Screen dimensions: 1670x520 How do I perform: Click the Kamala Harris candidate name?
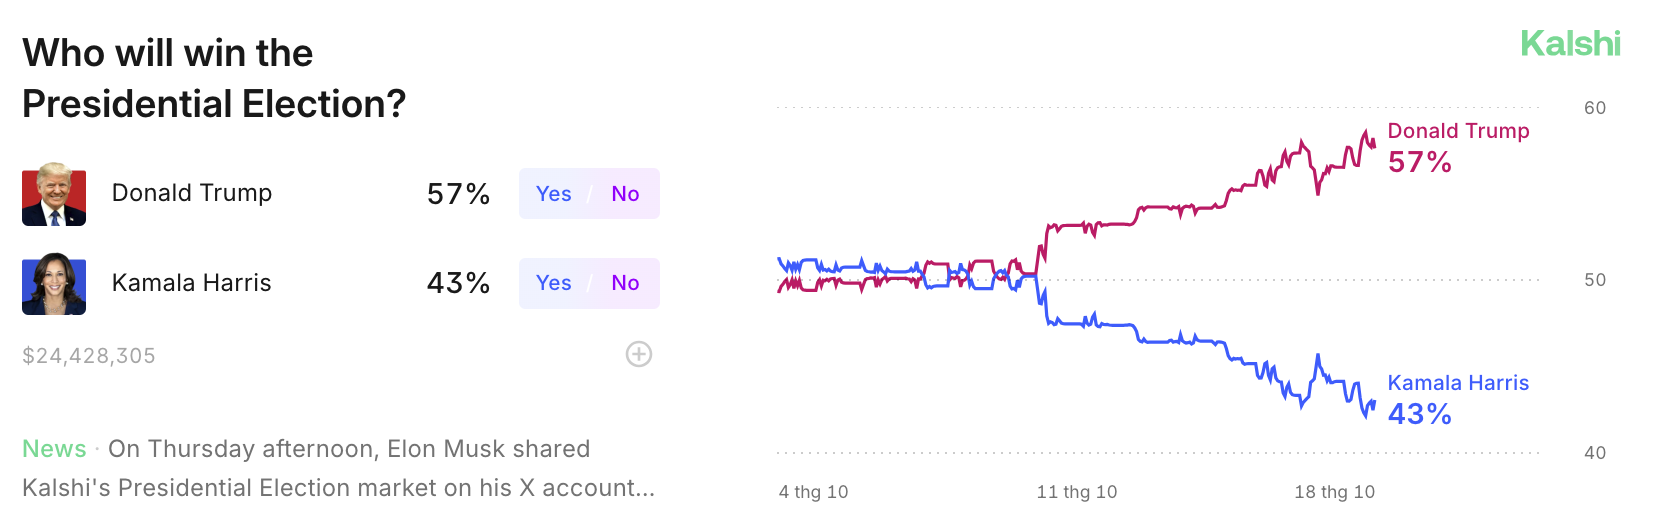click(x=192, y=283)
